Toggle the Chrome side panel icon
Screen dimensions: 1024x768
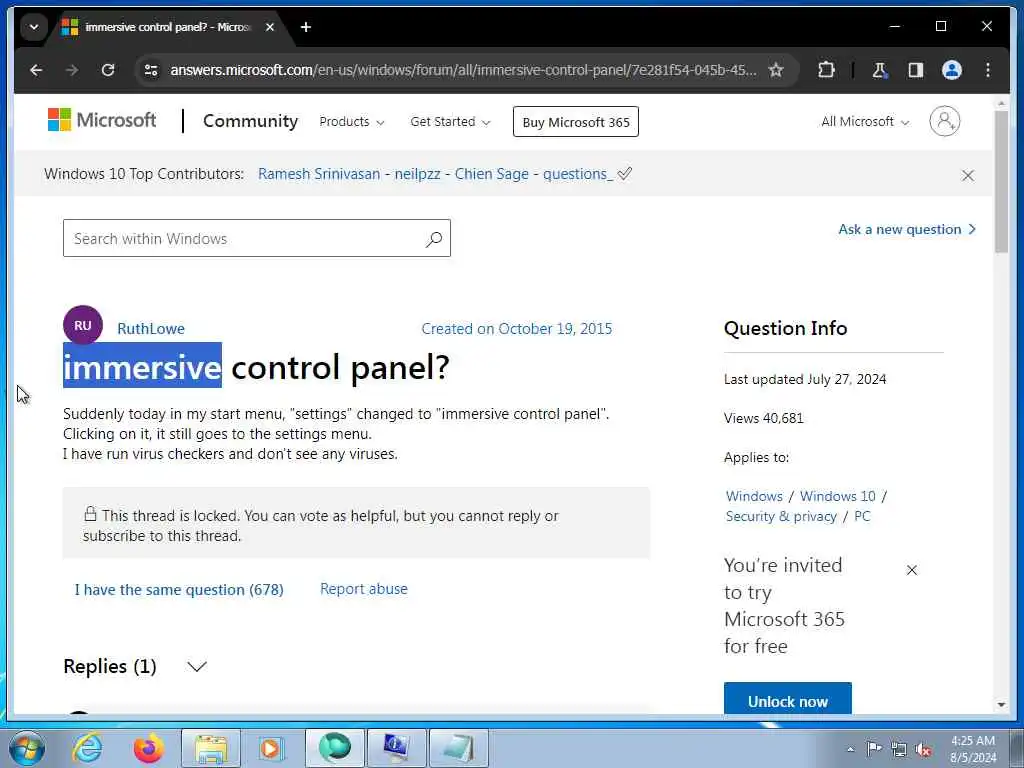[916, 70]
